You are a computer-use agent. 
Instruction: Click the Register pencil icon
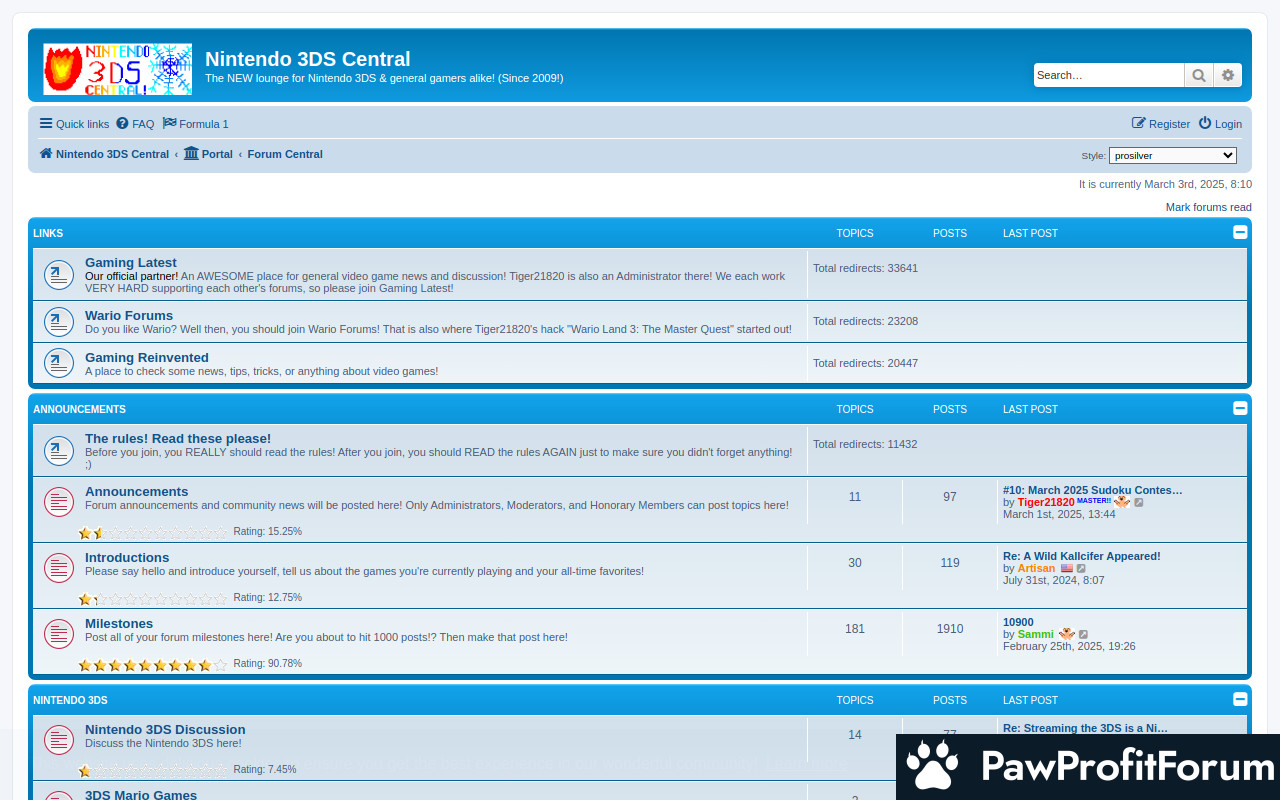pyautogui.click(x=1139, y=123)
